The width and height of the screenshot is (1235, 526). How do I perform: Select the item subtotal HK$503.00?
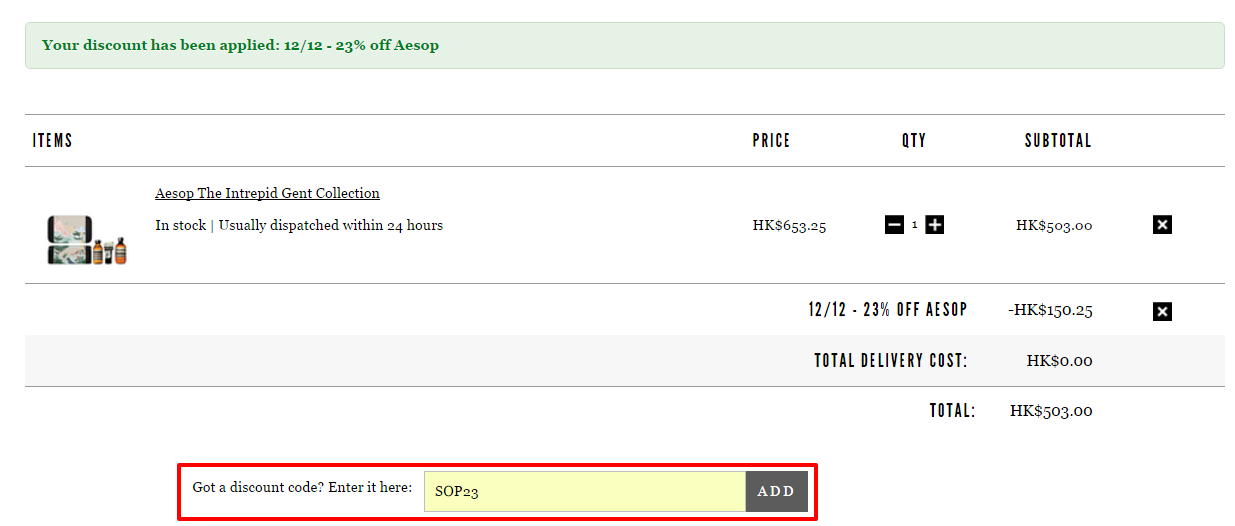tap(1054, 226)
